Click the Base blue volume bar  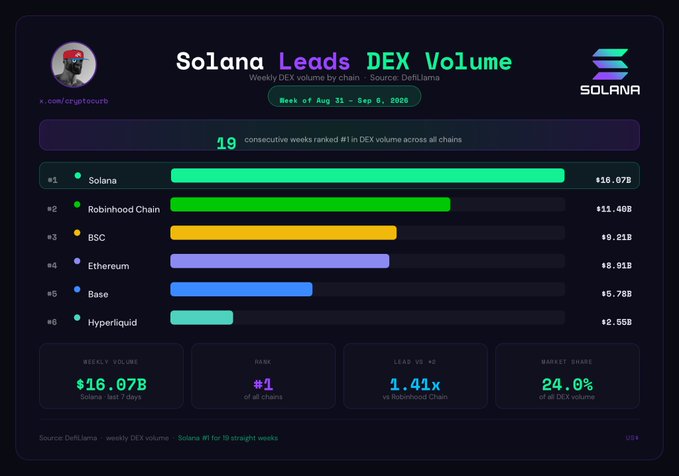pos(241,289)
